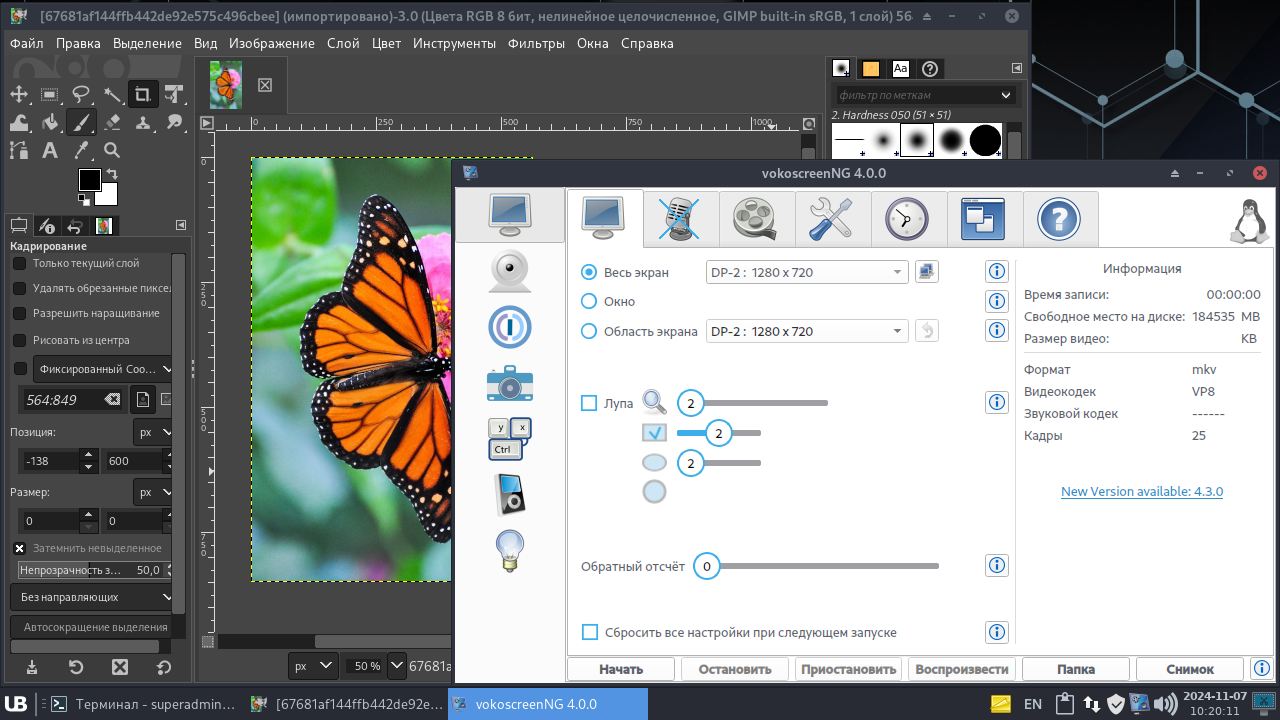Select the Paintbrush tool in GIMP
The width and height of the screenshot is (1280, 720).
(x=81, y=122)
